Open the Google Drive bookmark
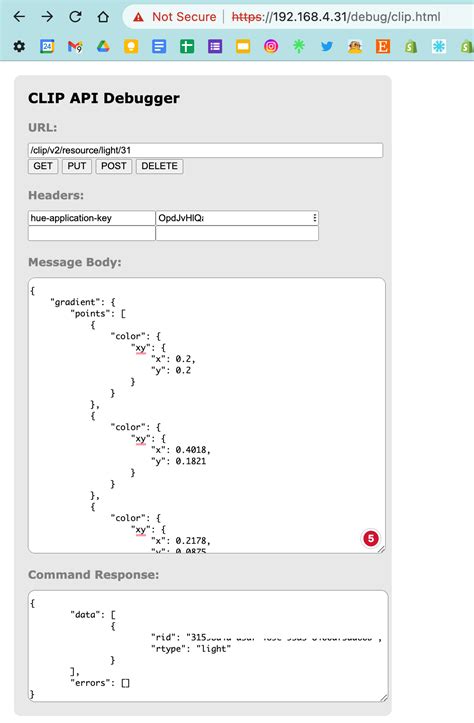The width and height of the screenshot is (474, 723). click(x=103, y=46)
